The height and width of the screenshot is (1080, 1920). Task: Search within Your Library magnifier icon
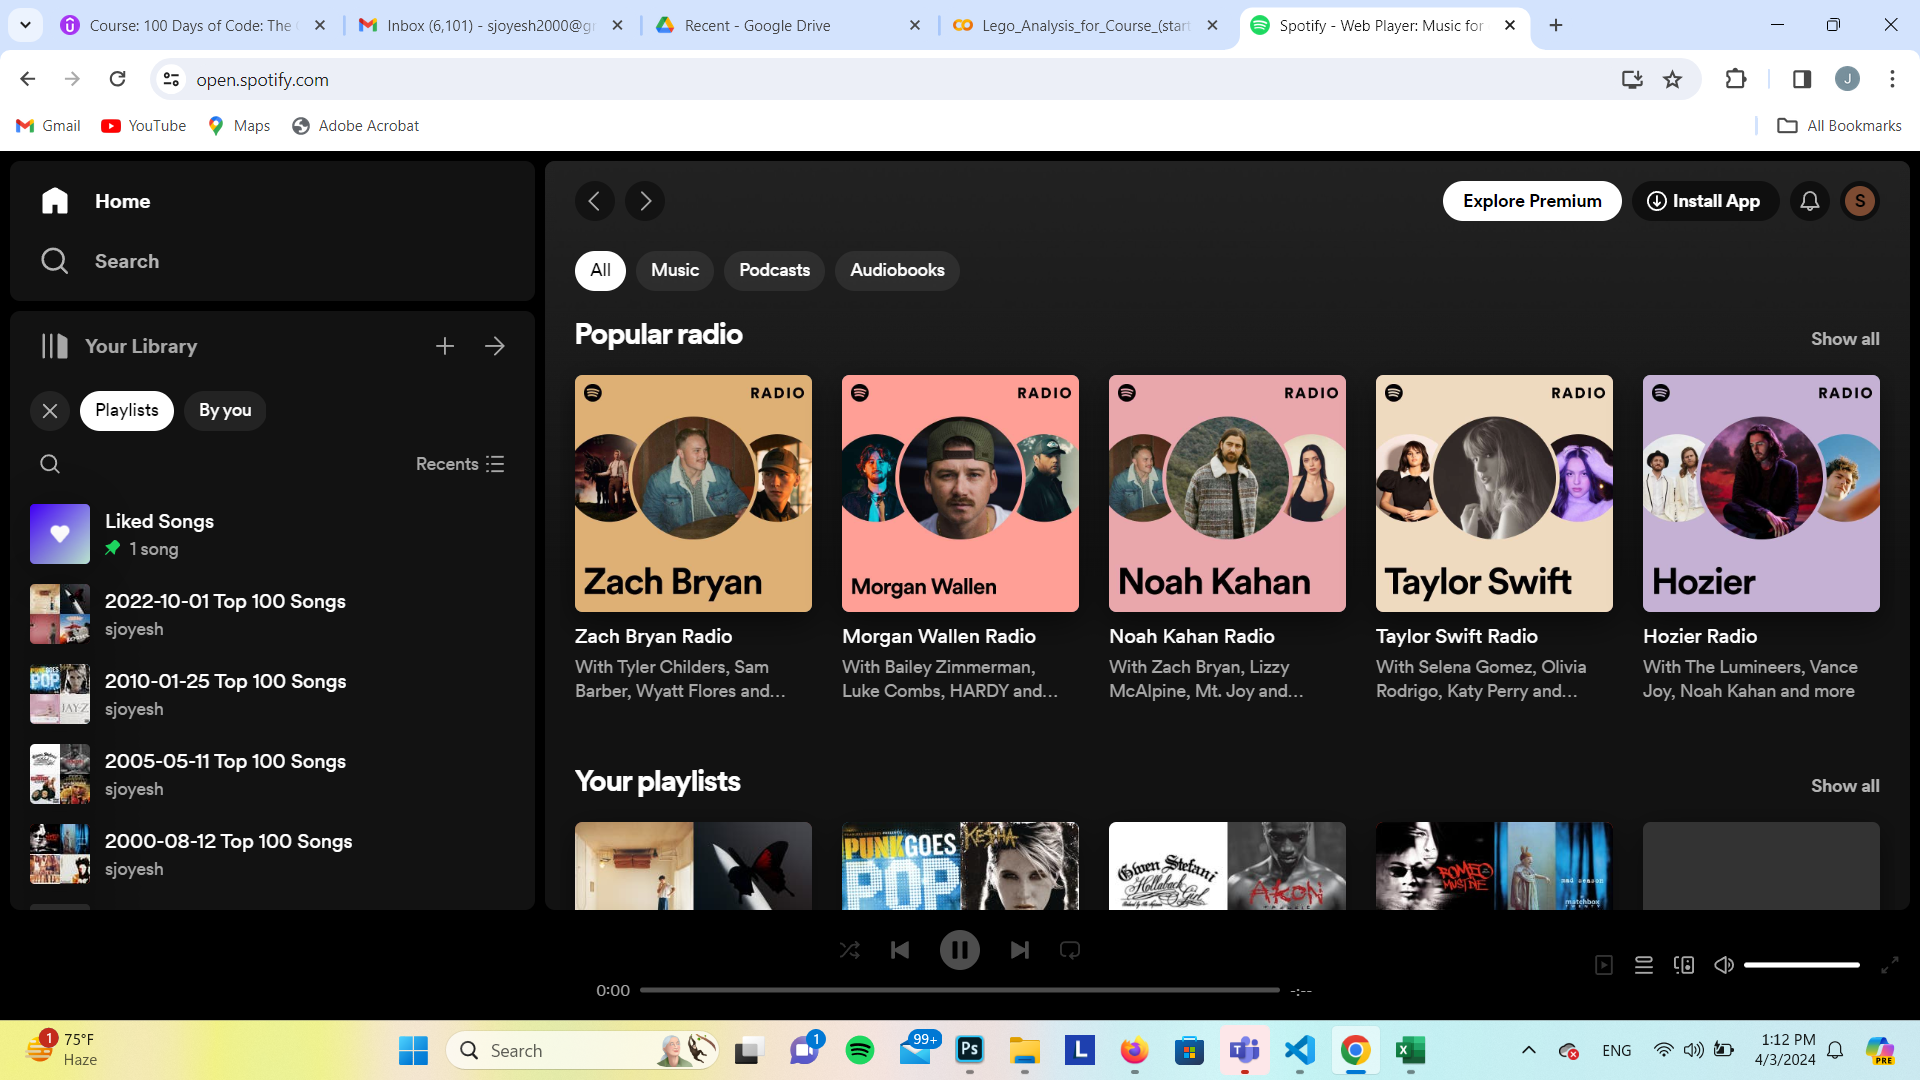click(x=50, y=464)
